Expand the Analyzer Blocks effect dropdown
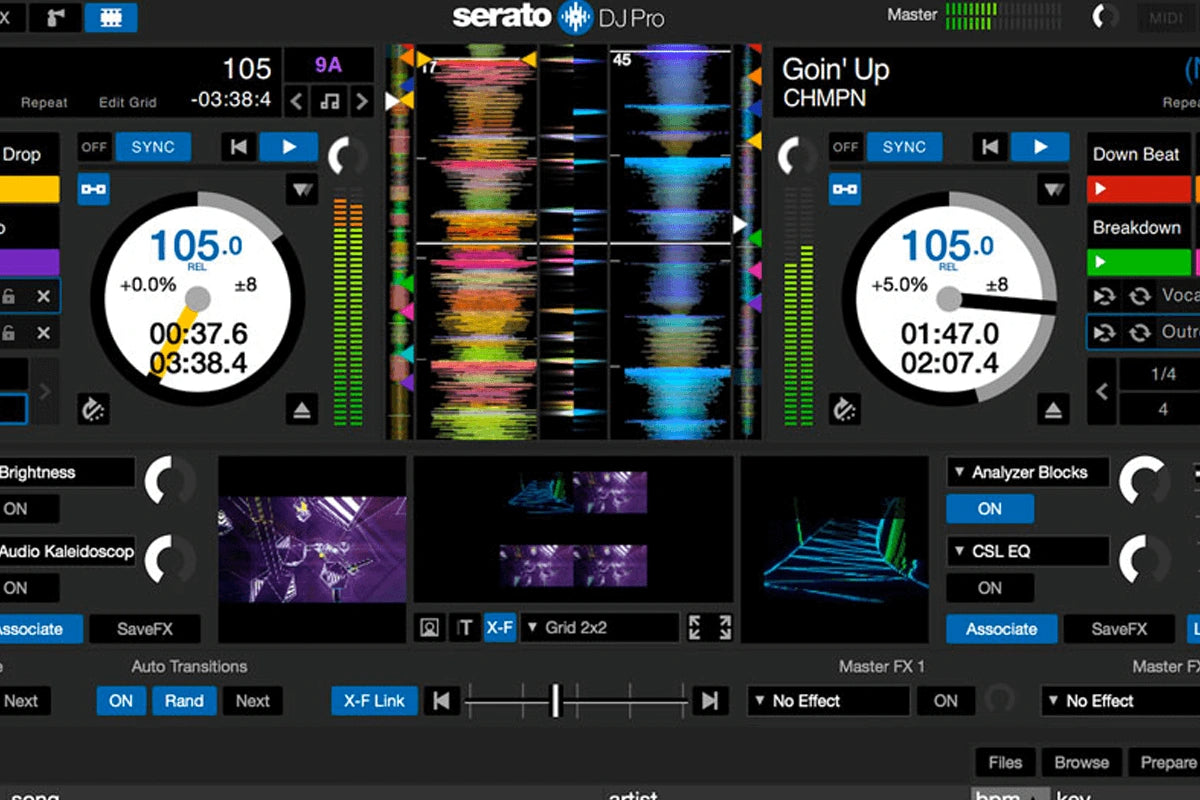 click(x=1026, y=472)
